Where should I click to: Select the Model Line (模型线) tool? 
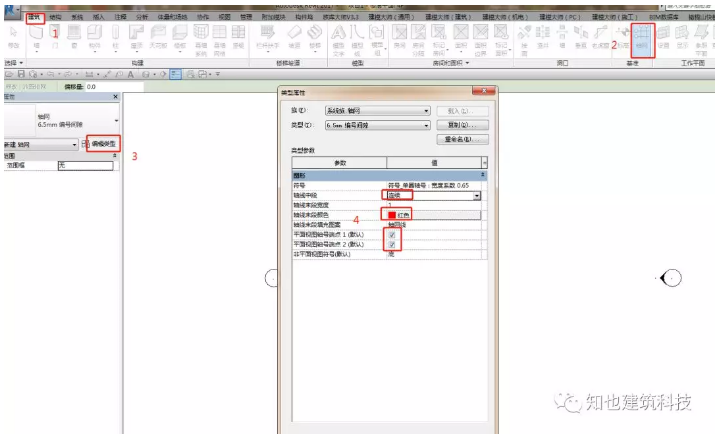(357, 40)
